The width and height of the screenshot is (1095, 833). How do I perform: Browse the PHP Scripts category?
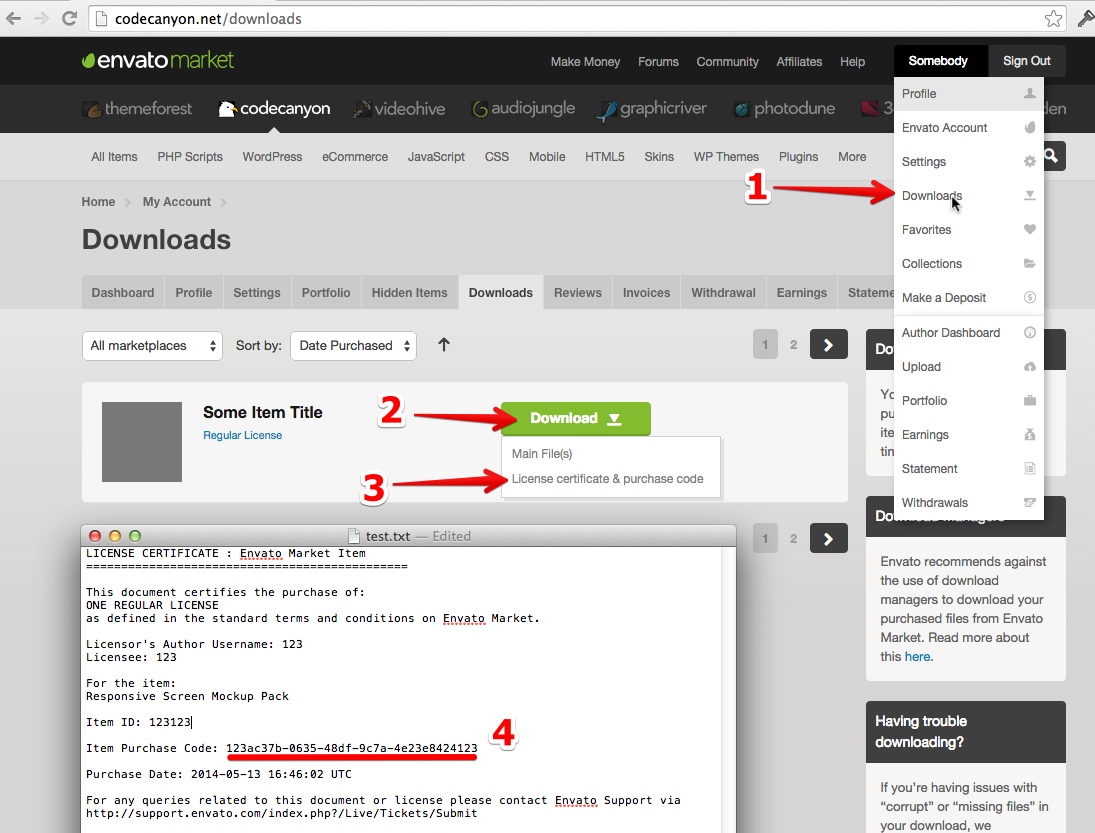(x=190, y=156)
